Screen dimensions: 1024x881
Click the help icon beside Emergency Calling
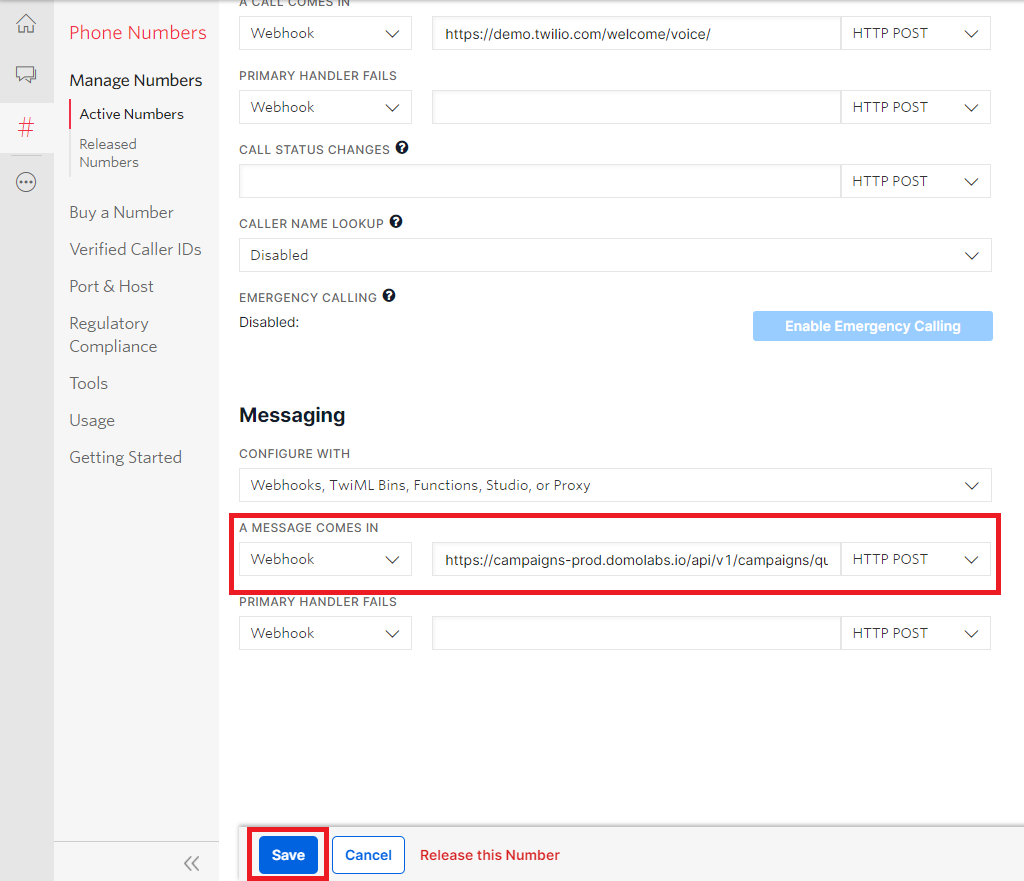388,295
